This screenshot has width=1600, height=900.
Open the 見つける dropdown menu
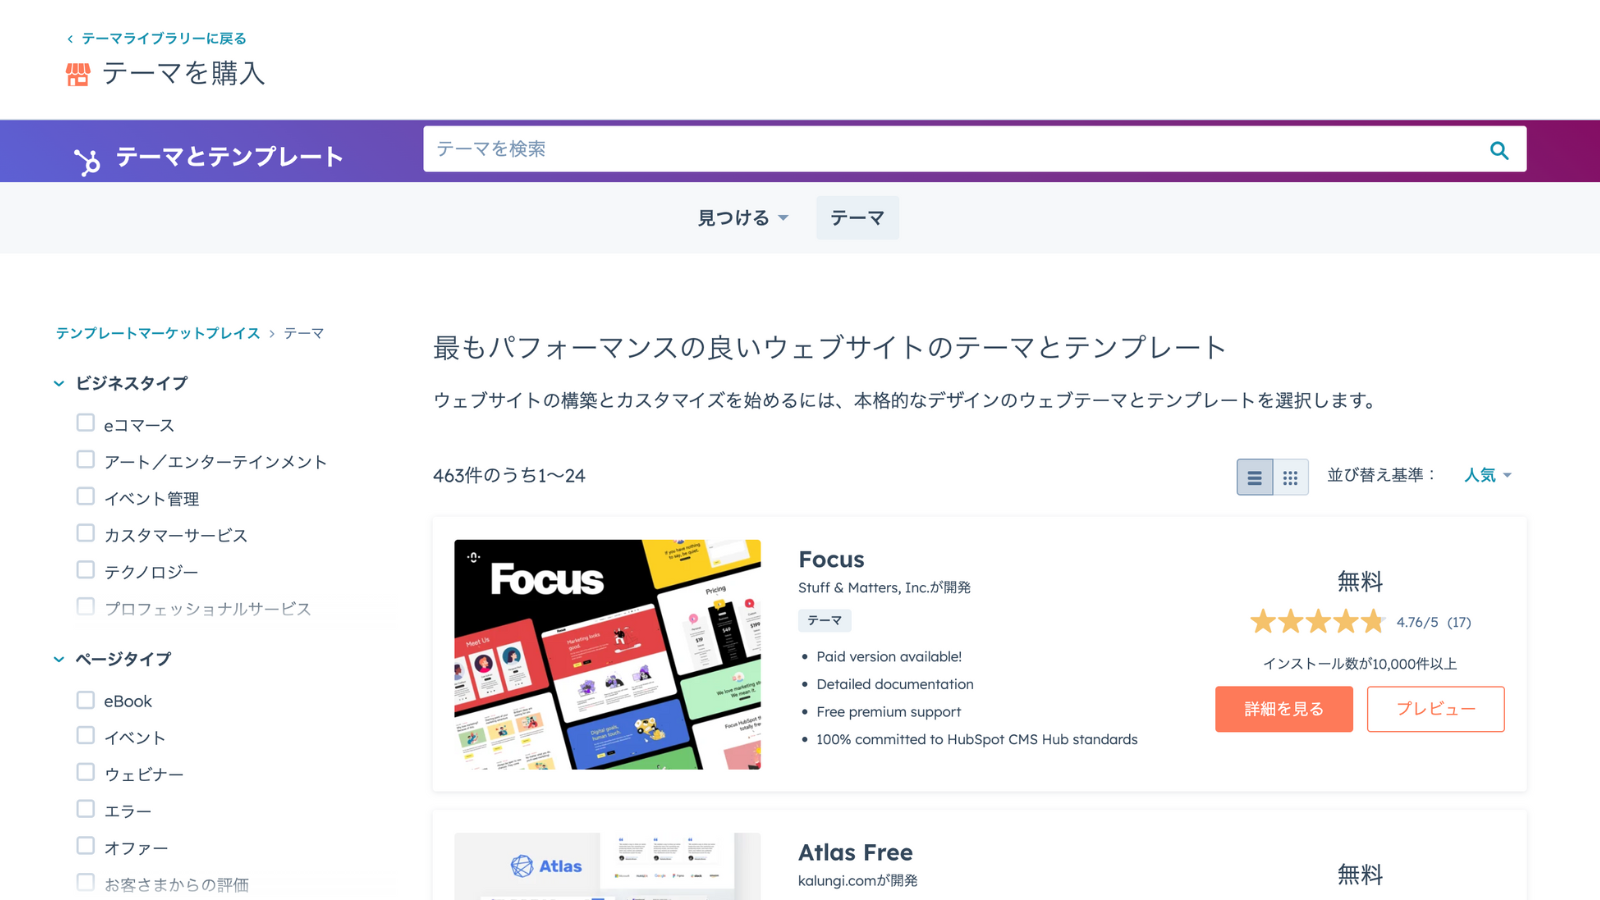743,218
